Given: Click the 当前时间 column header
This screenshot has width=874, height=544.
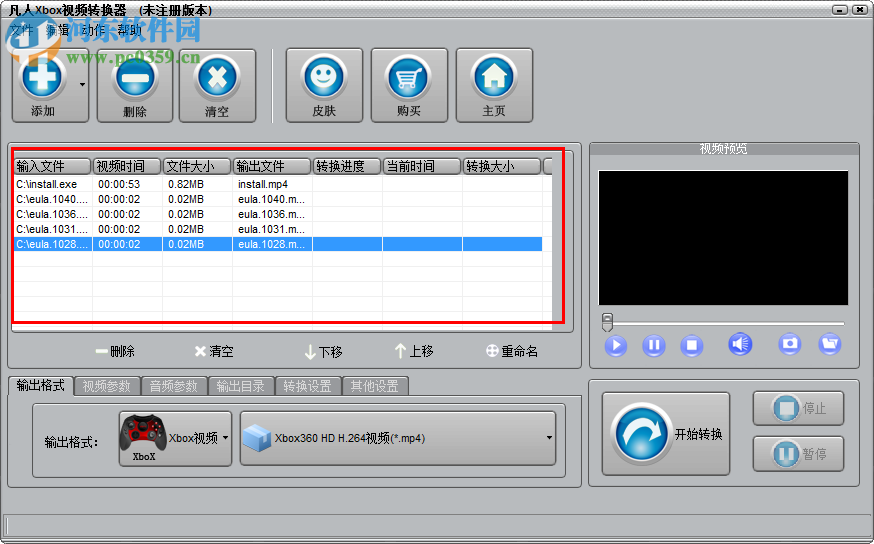Looking at the screenshot, I should (422, 166).
